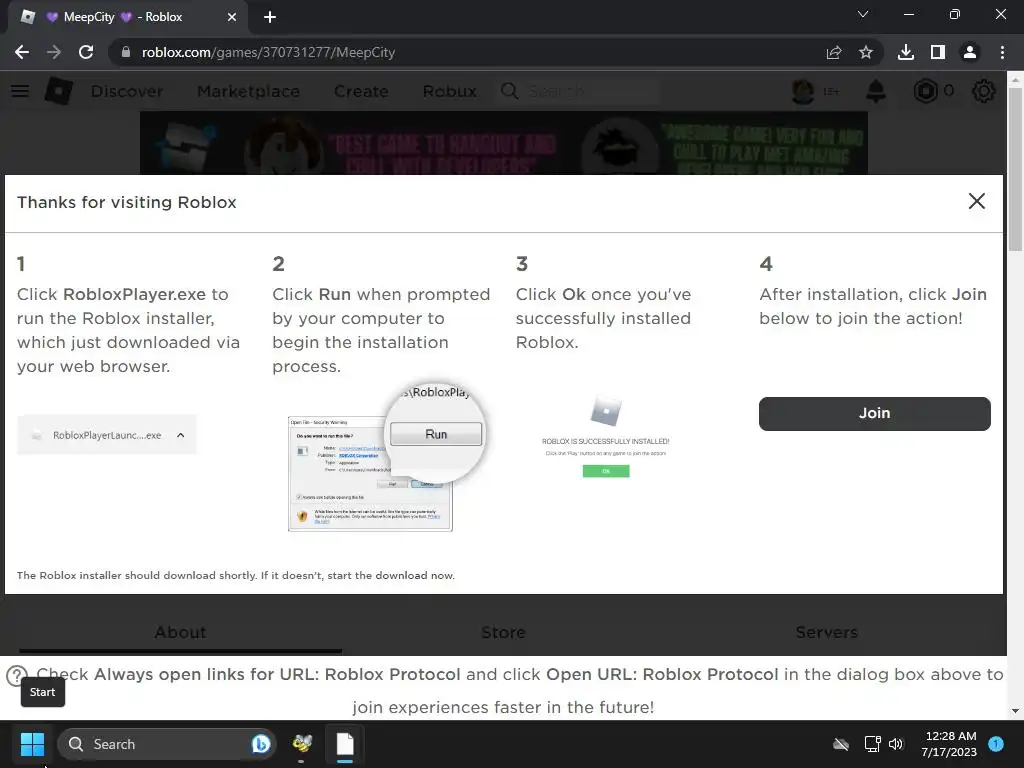Open the blue notification count badge
Image resolution: width=1024 pixels, height=768 pixels.
point(996,744)
